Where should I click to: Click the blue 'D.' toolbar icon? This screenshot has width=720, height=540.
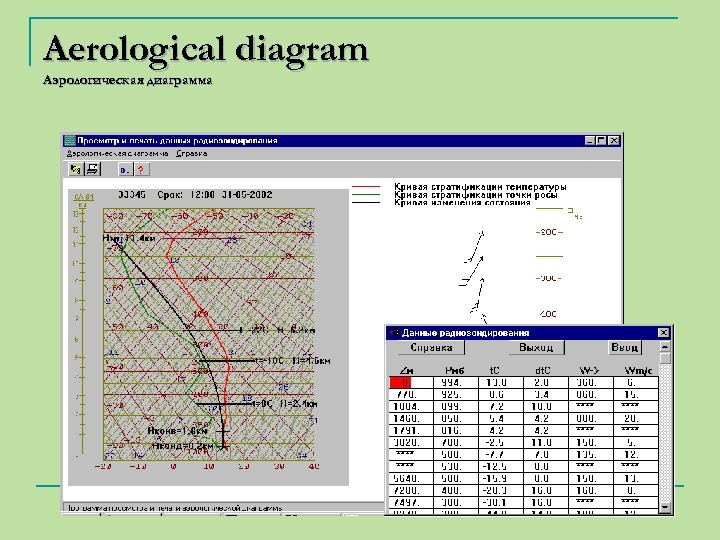tap(125, 170)
